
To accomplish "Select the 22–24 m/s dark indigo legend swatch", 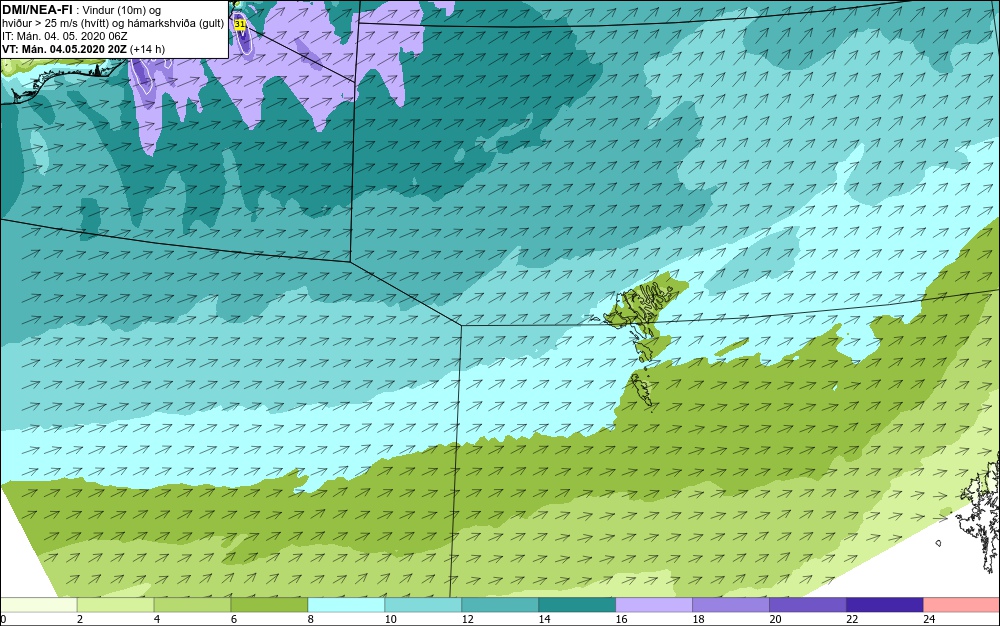I will [885, 605].
